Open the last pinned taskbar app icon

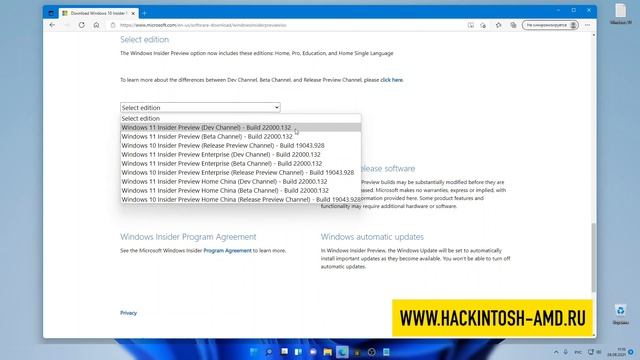pyautogui.click(x=386, y=352)
